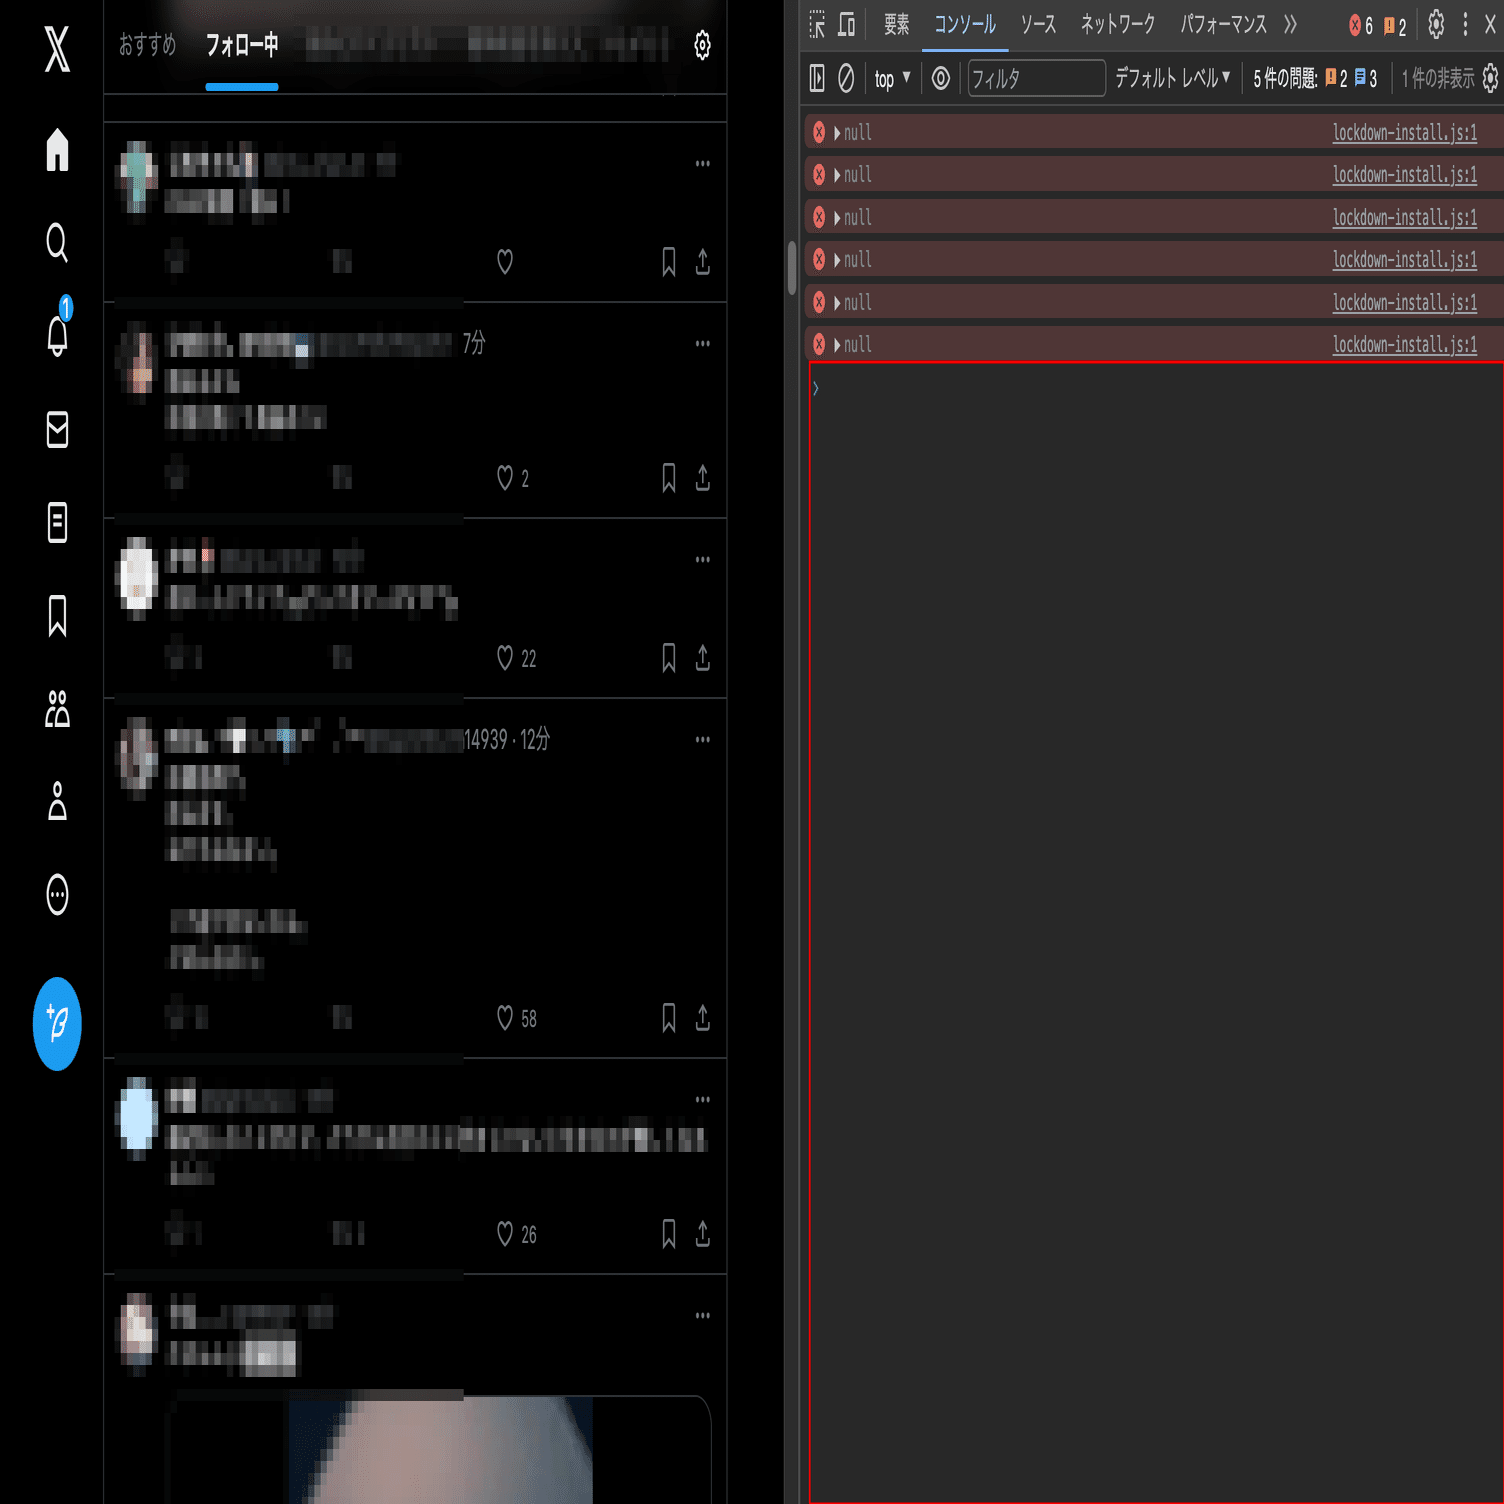Click the console フィルタ input field

click(x=1035, y=79)
